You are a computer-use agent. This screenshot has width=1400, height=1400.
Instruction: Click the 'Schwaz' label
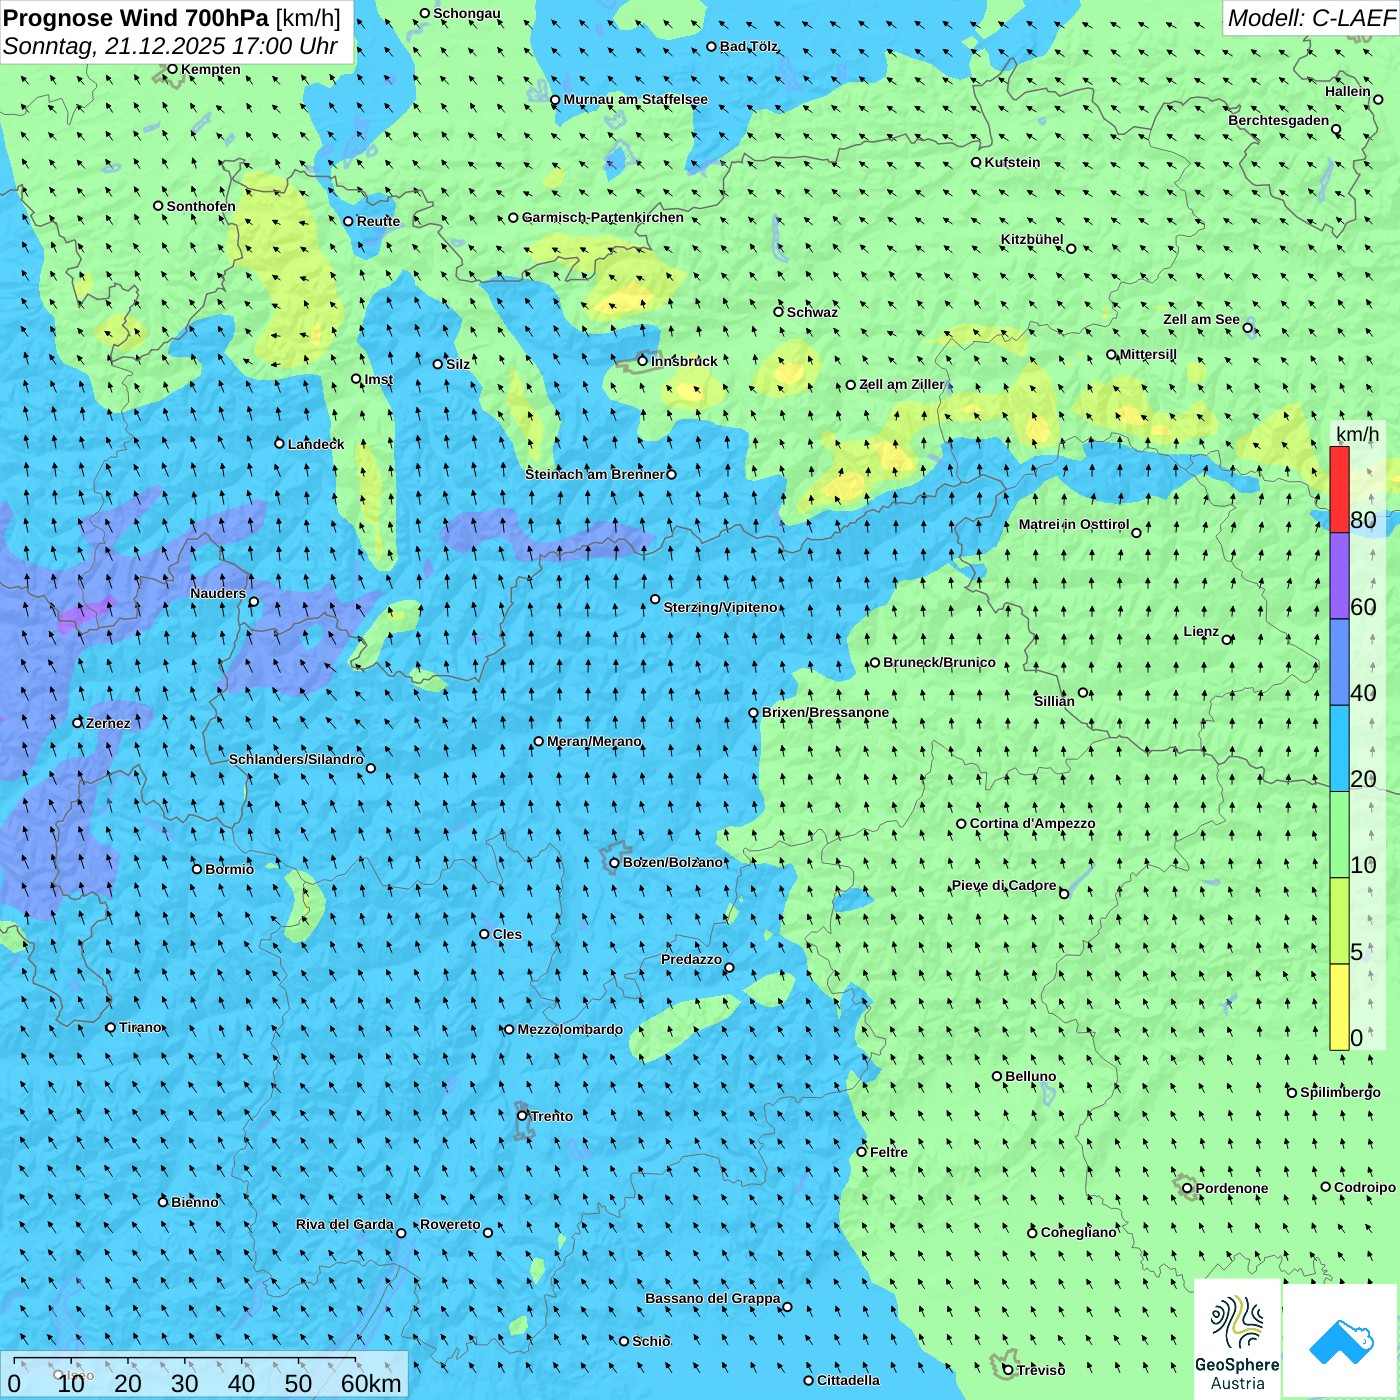(x=812, y=312)
